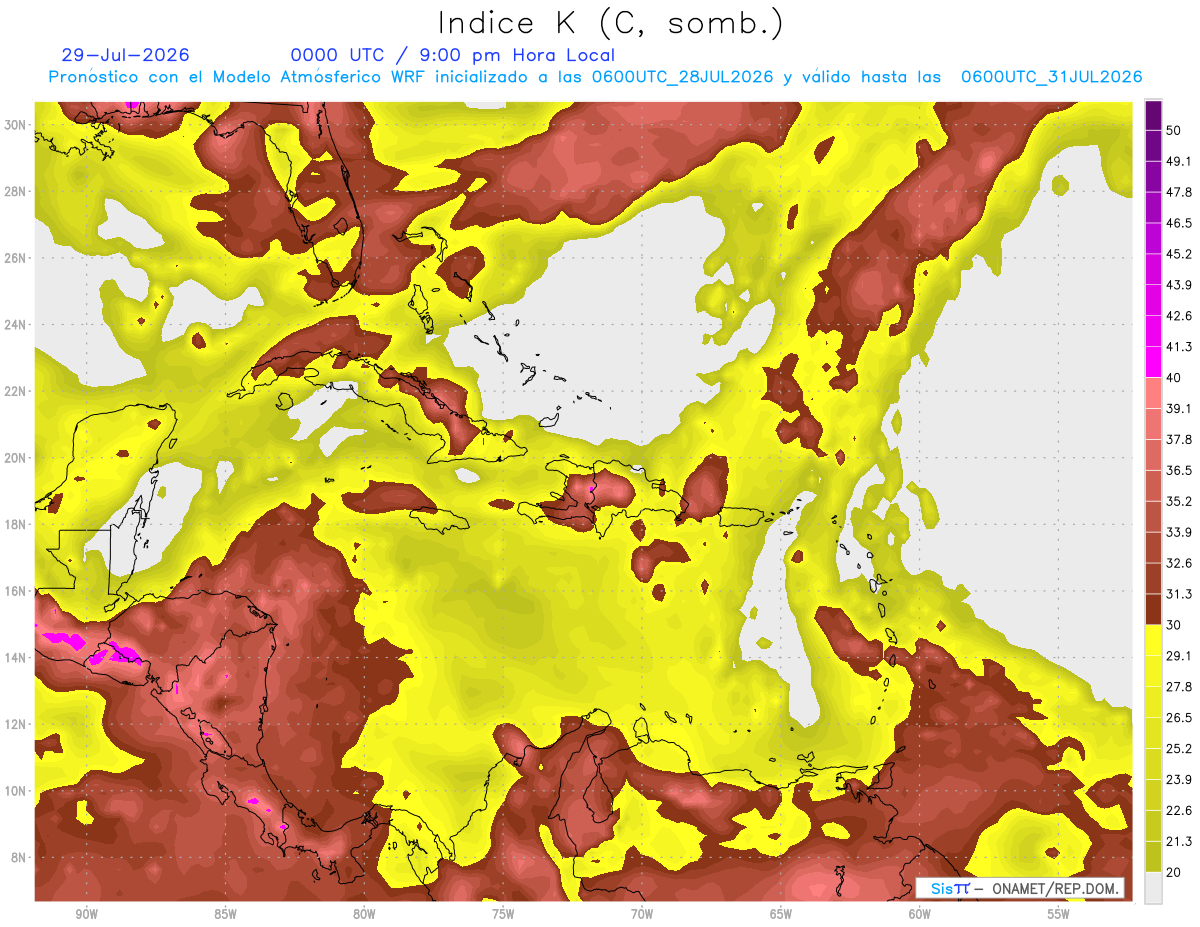Image resolution: width=1200 pixels, height=927 pixels.
Task: Click the longitude label "75W"
Action: [503, 914]
